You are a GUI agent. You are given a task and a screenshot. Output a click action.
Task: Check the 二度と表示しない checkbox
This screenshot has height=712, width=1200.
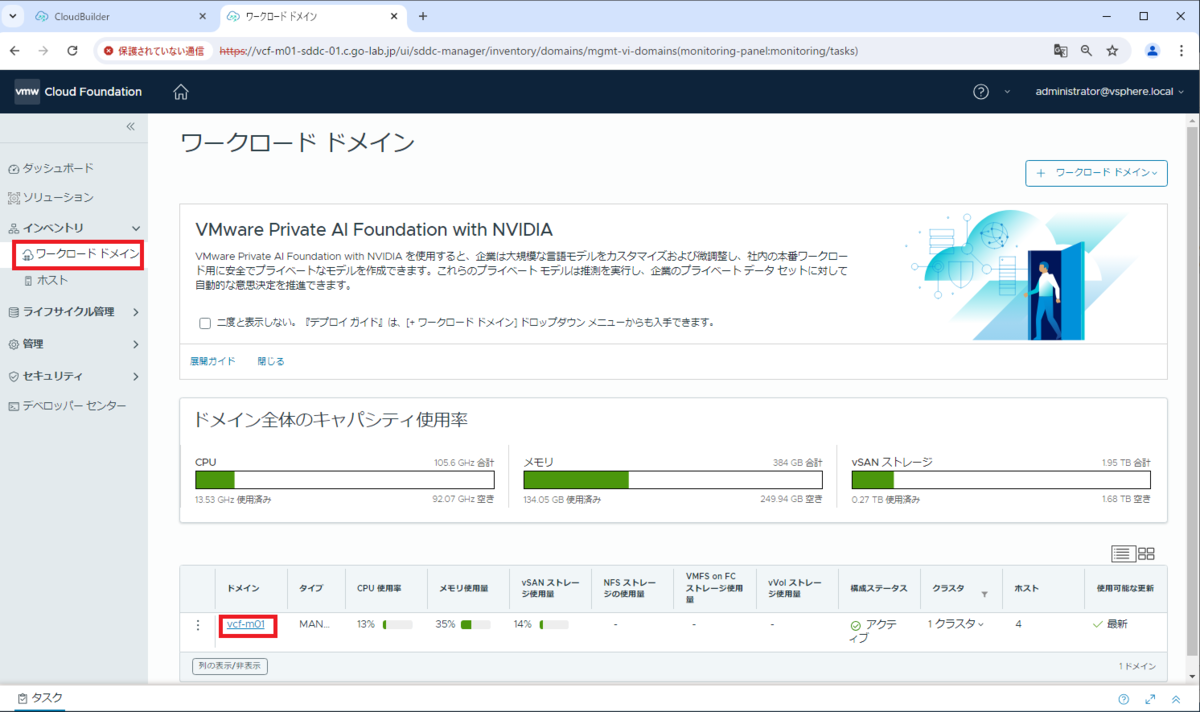(205, 323)
